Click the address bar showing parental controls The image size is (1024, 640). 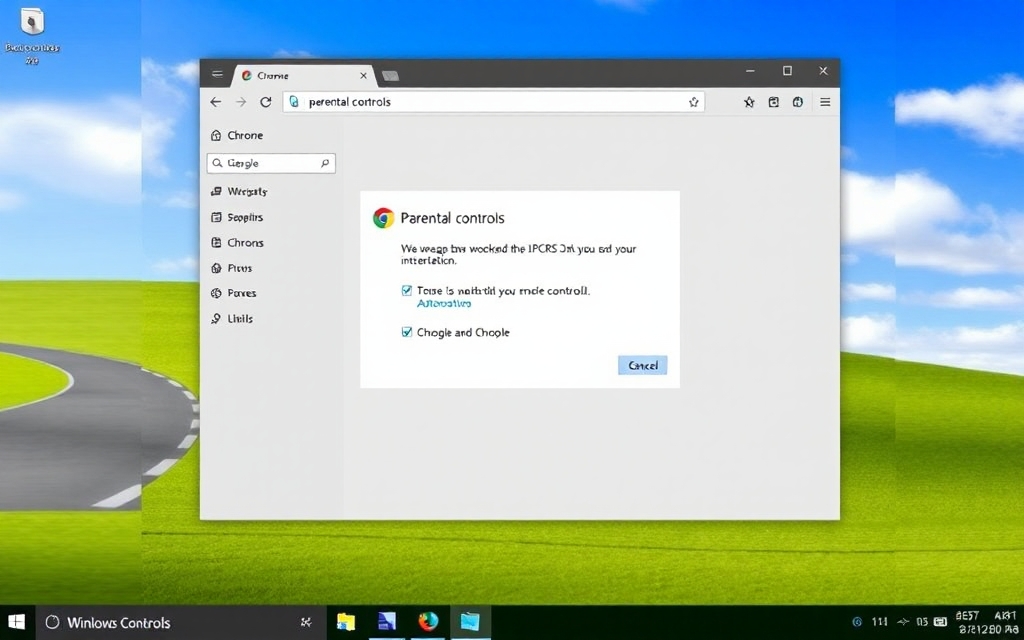[494, 102]
